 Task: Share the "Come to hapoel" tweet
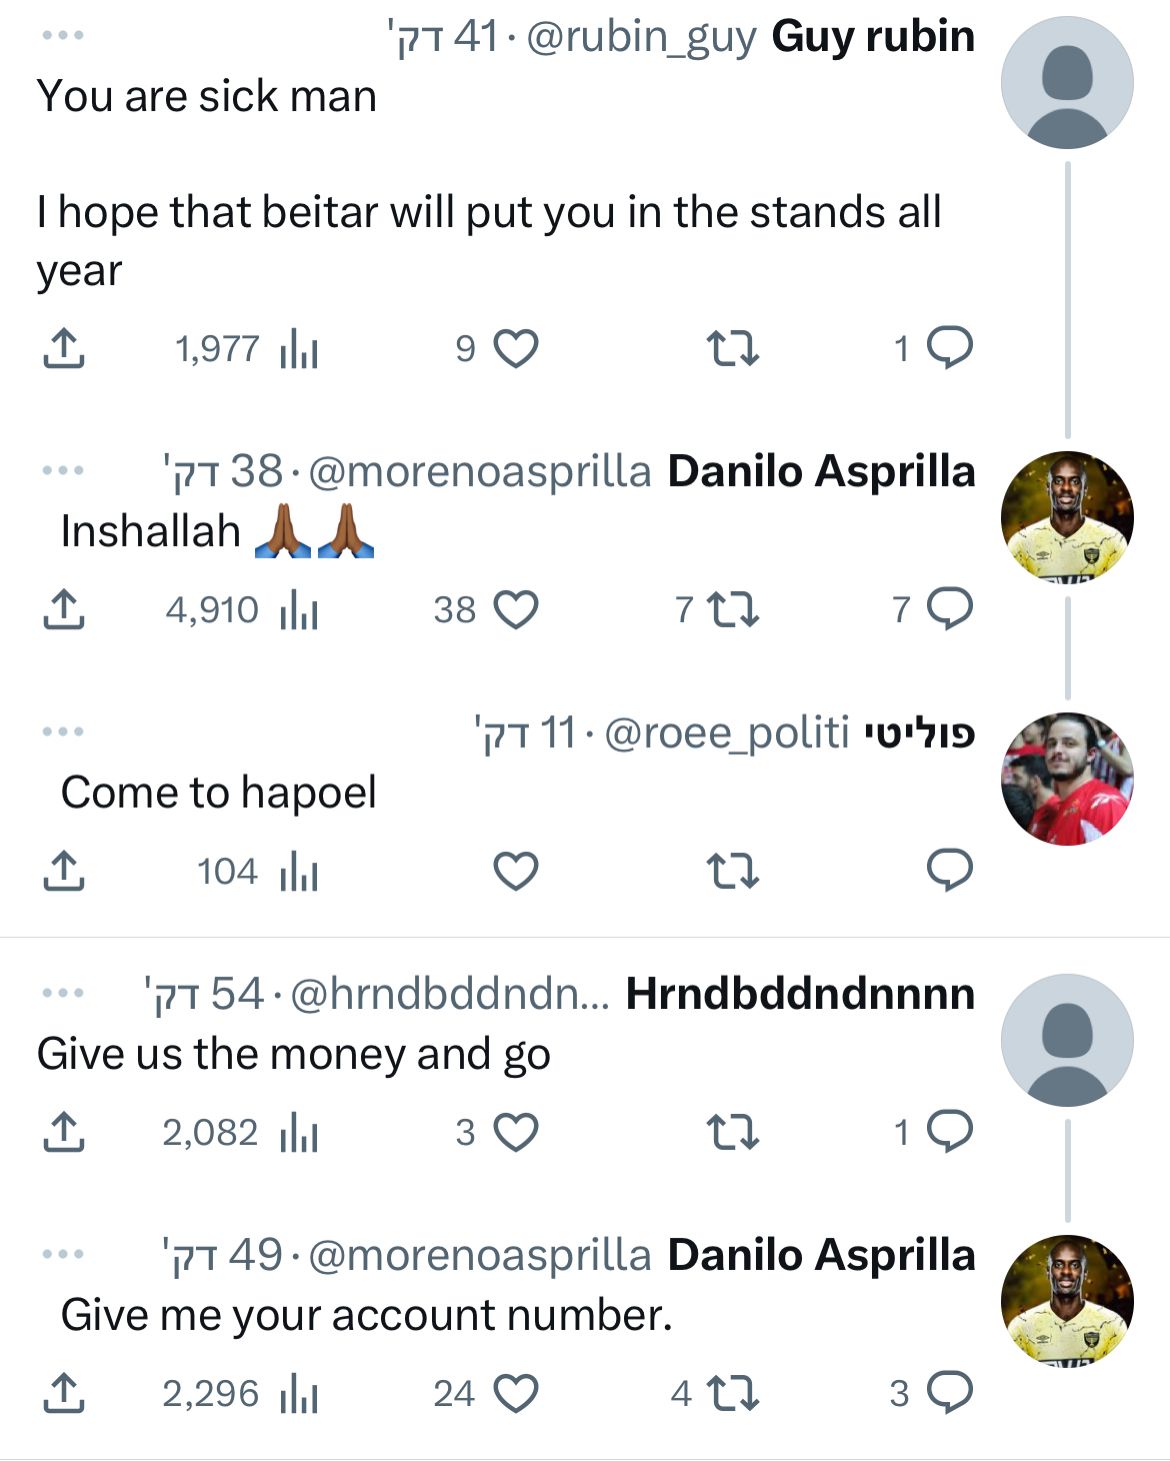[63, 871]
